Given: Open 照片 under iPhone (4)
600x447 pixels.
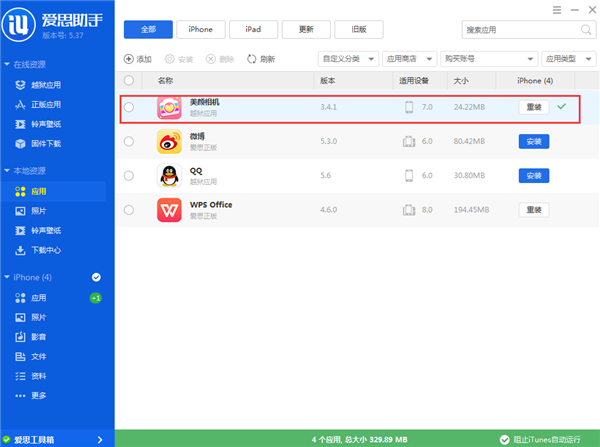Looking at the screenshot, I should point(39,317).
